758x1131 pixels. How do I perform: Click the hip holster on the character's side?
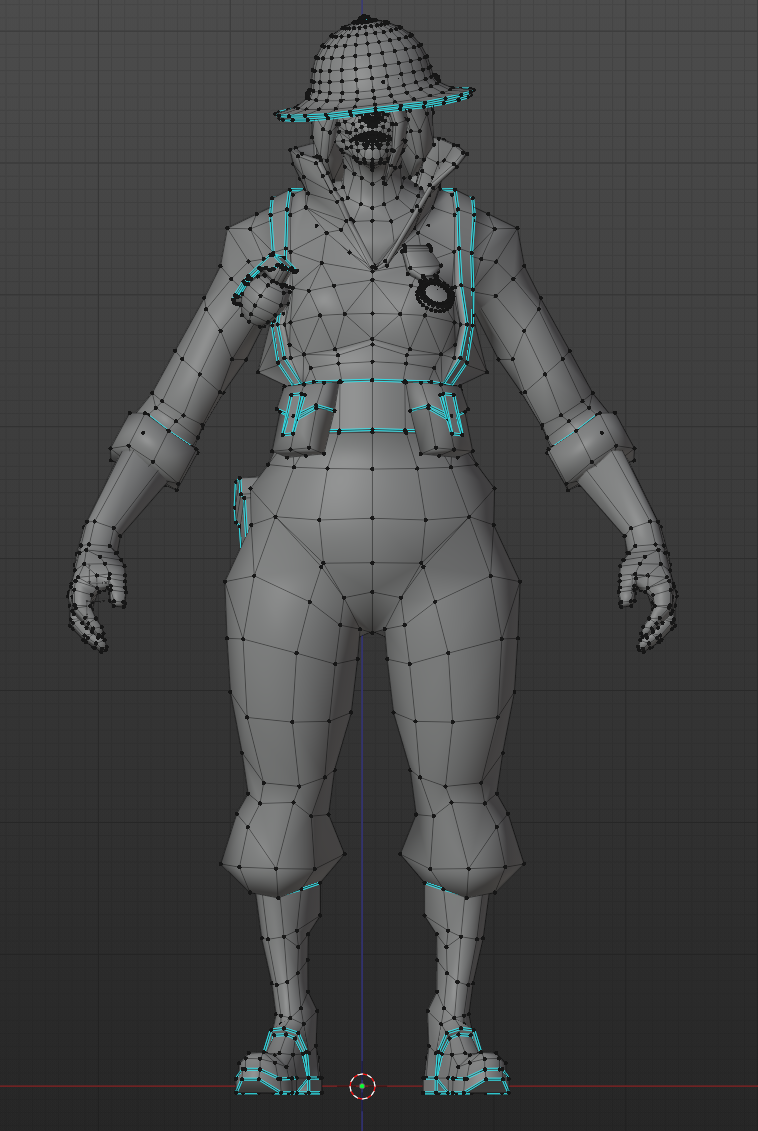tap(242, 510)
